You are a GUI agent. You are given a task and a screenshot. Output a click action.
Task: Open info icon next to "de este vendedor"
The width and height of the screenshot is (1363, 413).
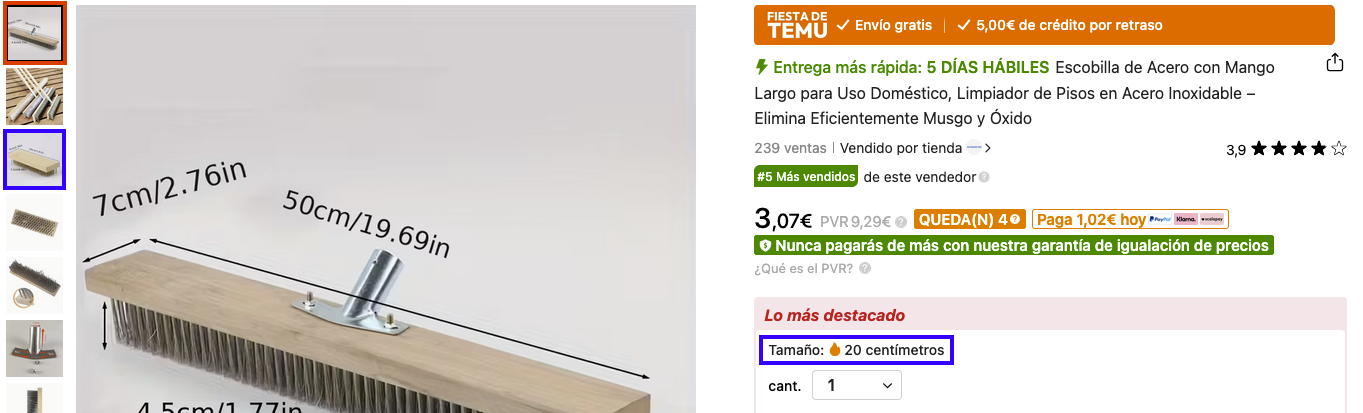tap(984, 177)
